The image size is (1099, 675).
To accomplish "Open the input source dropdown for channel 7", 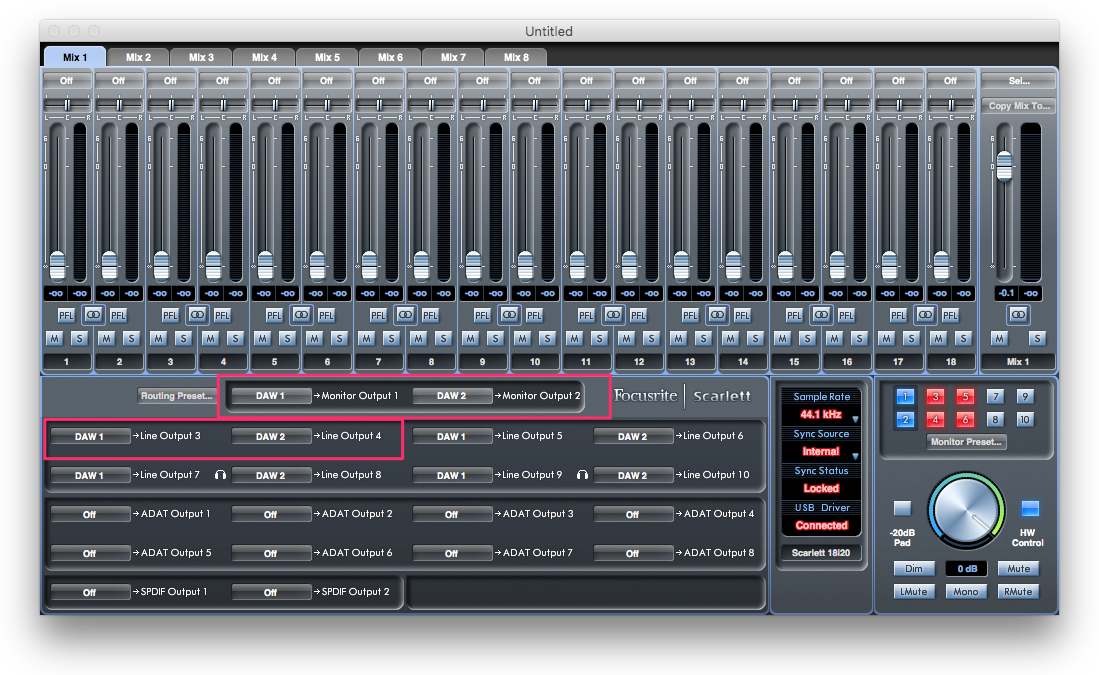I will coord(378,81).
